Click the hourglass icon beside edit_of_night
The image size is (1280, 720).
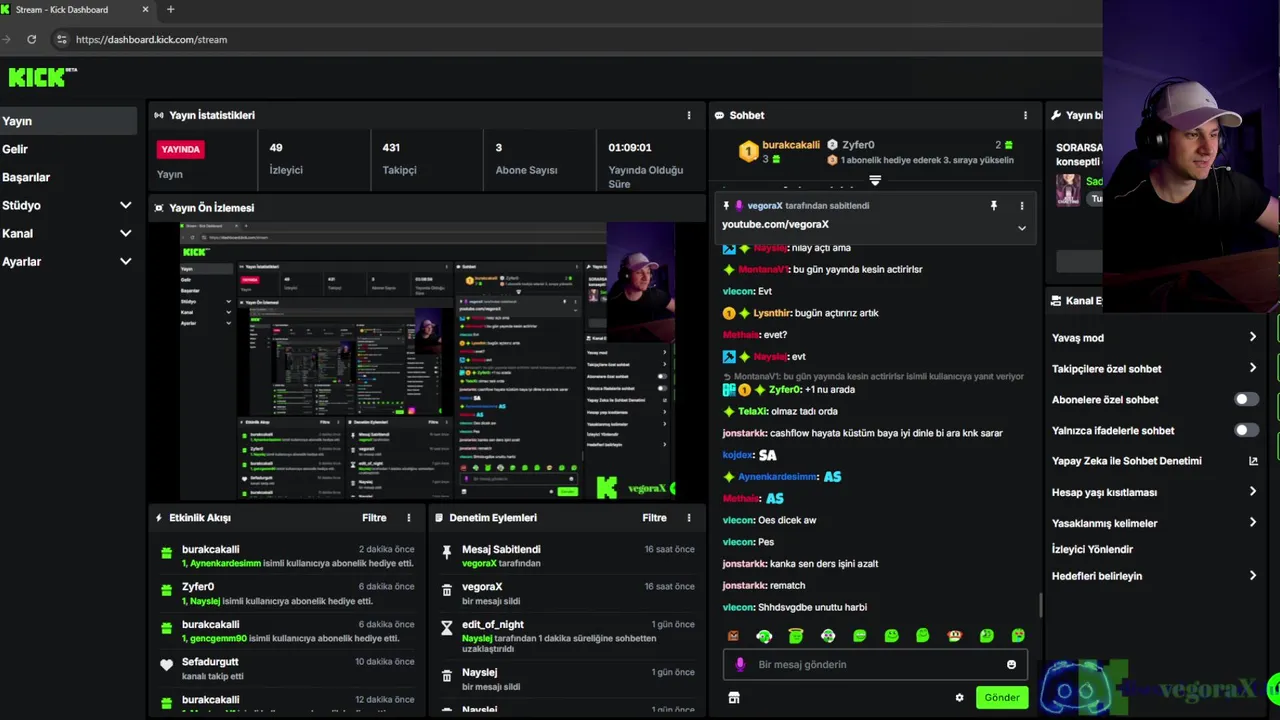[x=446, y=627]
